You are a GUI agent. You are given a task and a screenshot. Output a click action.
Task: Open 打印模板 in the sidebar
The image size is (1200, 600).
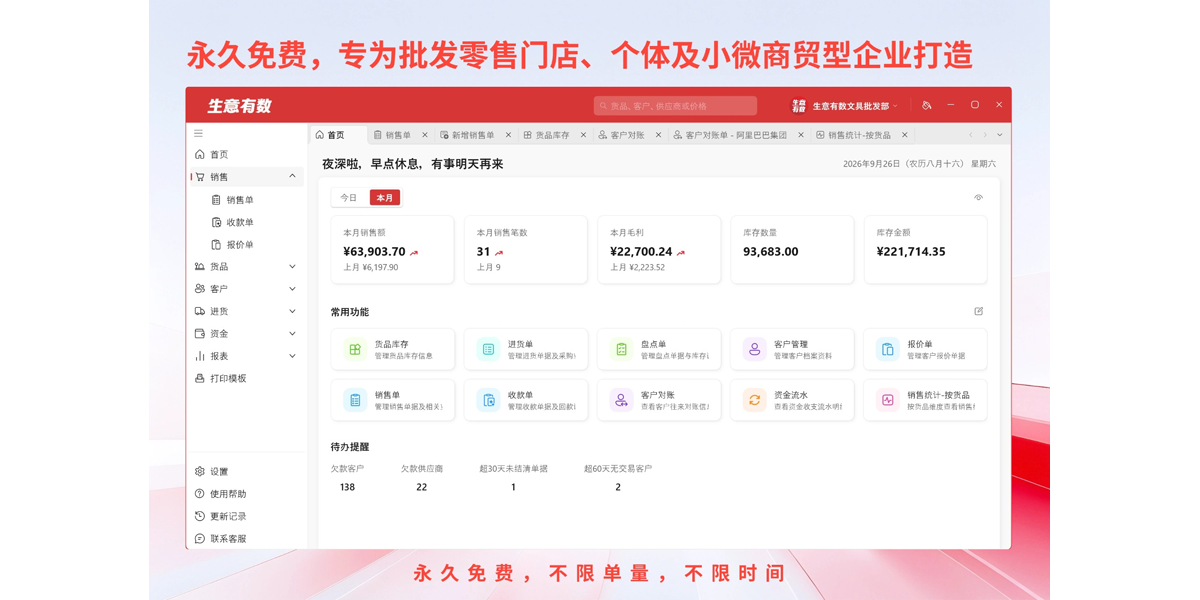(247, 378)
